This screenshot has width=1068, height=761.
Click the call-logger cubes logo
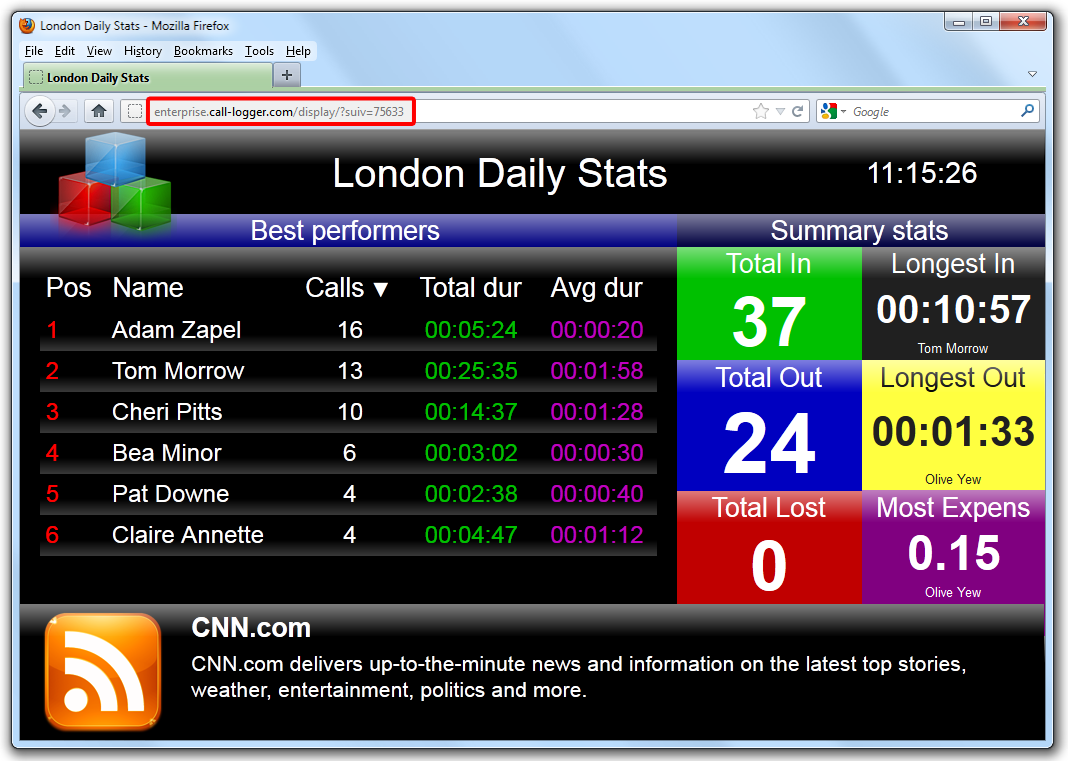pyautogui.click(x=113, y=183)
